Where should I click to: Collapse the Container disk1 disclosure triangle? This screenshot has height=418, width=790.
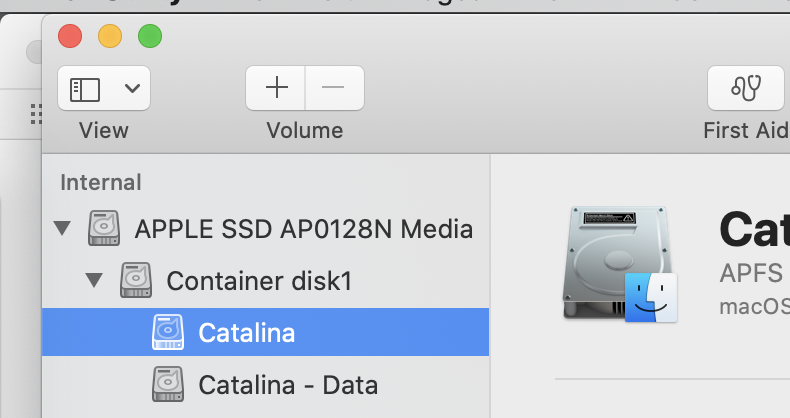95,280
